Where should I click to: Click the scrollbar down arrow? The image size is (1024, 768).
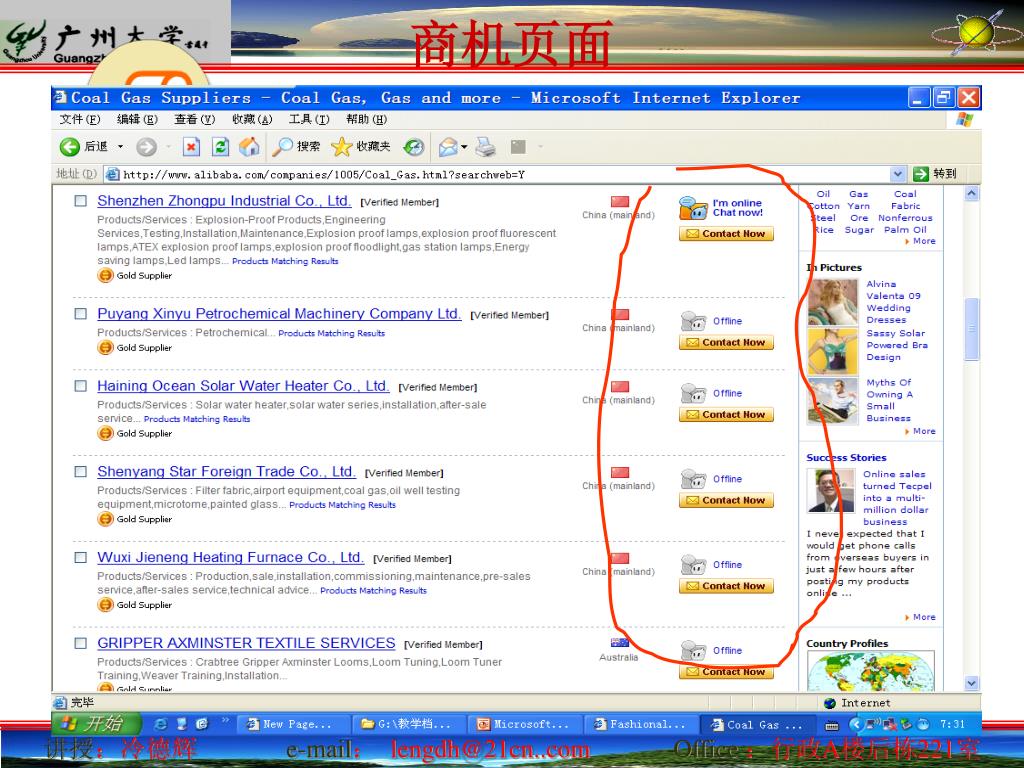tap(972, 683)
